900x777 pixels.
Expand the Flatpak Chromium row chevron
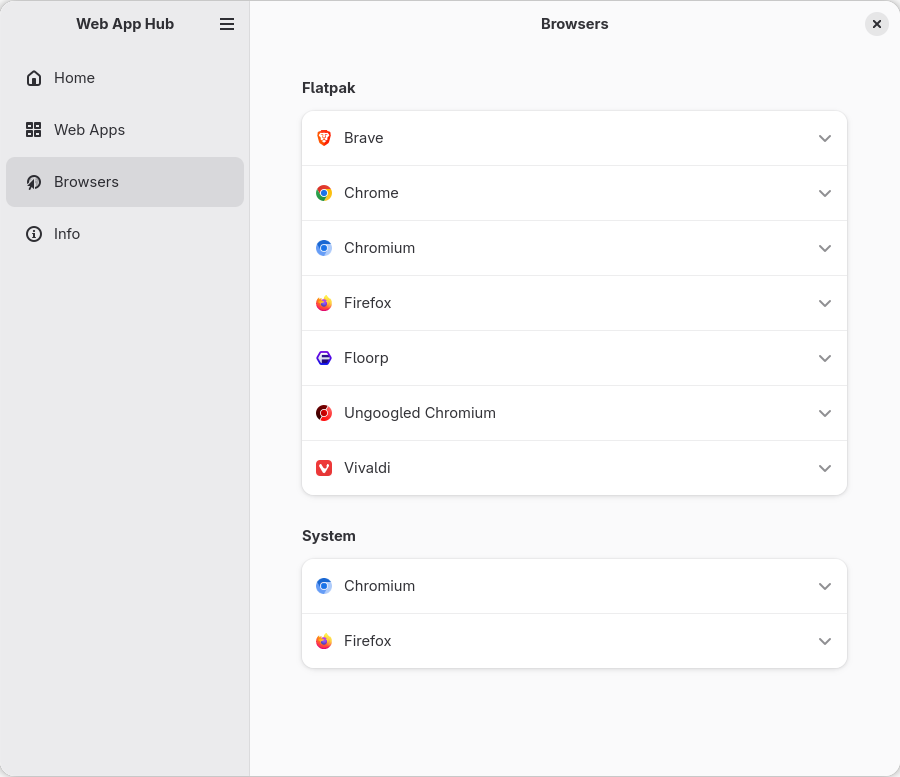coord(825,248)
